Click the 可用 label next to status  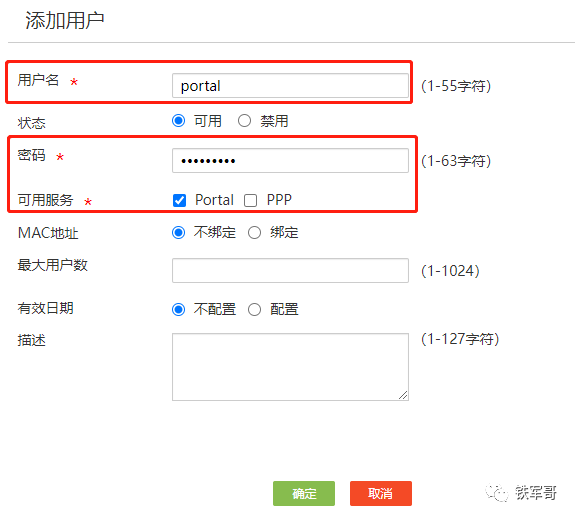tap(208, 121)
